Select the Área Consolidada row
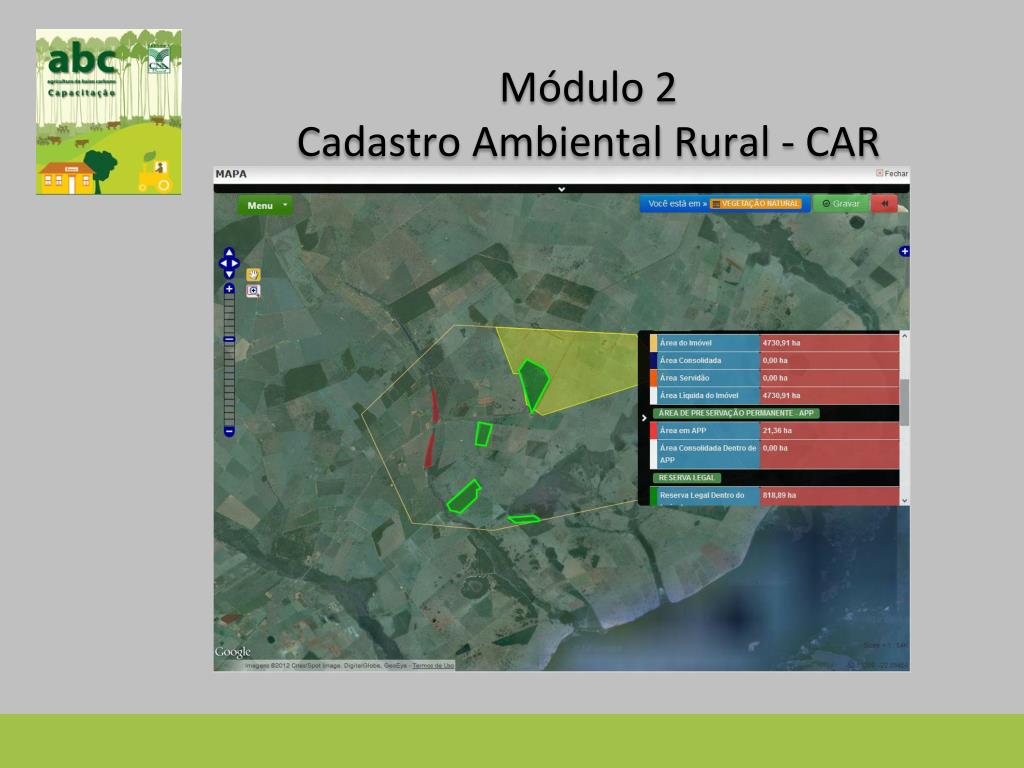The image size is (1024, 768). pos(775,360)
